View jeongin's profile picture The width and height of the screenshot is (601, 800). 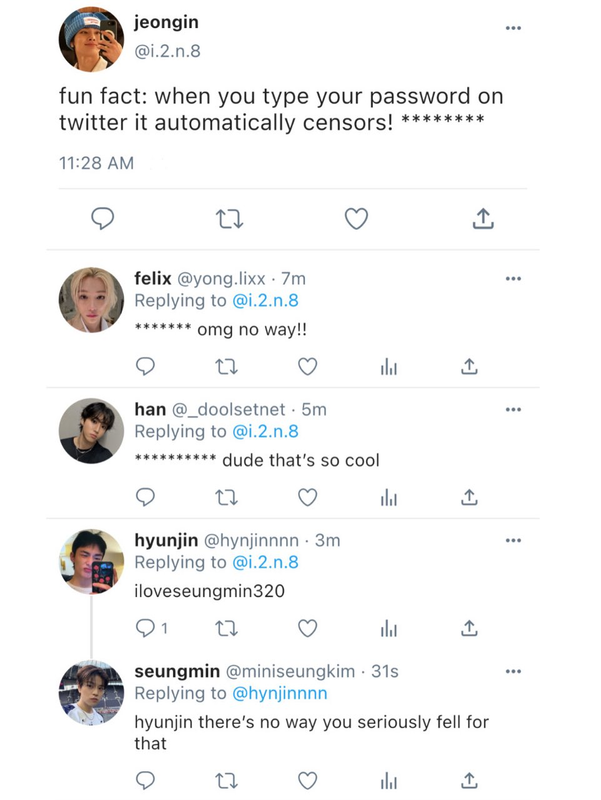pos(91,39)
